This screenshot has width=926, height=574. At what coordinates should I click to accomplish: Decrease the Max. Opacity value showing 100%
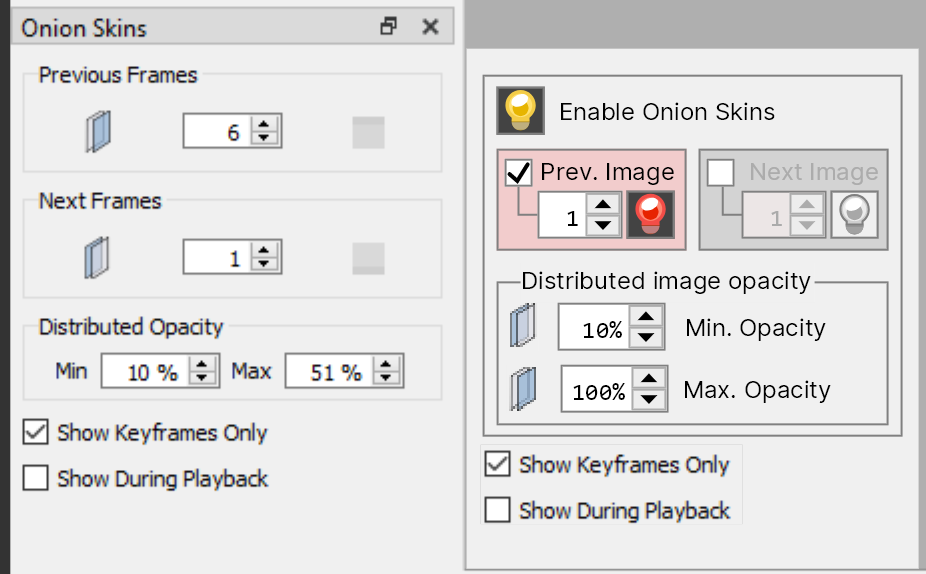(x=649, y=399)
